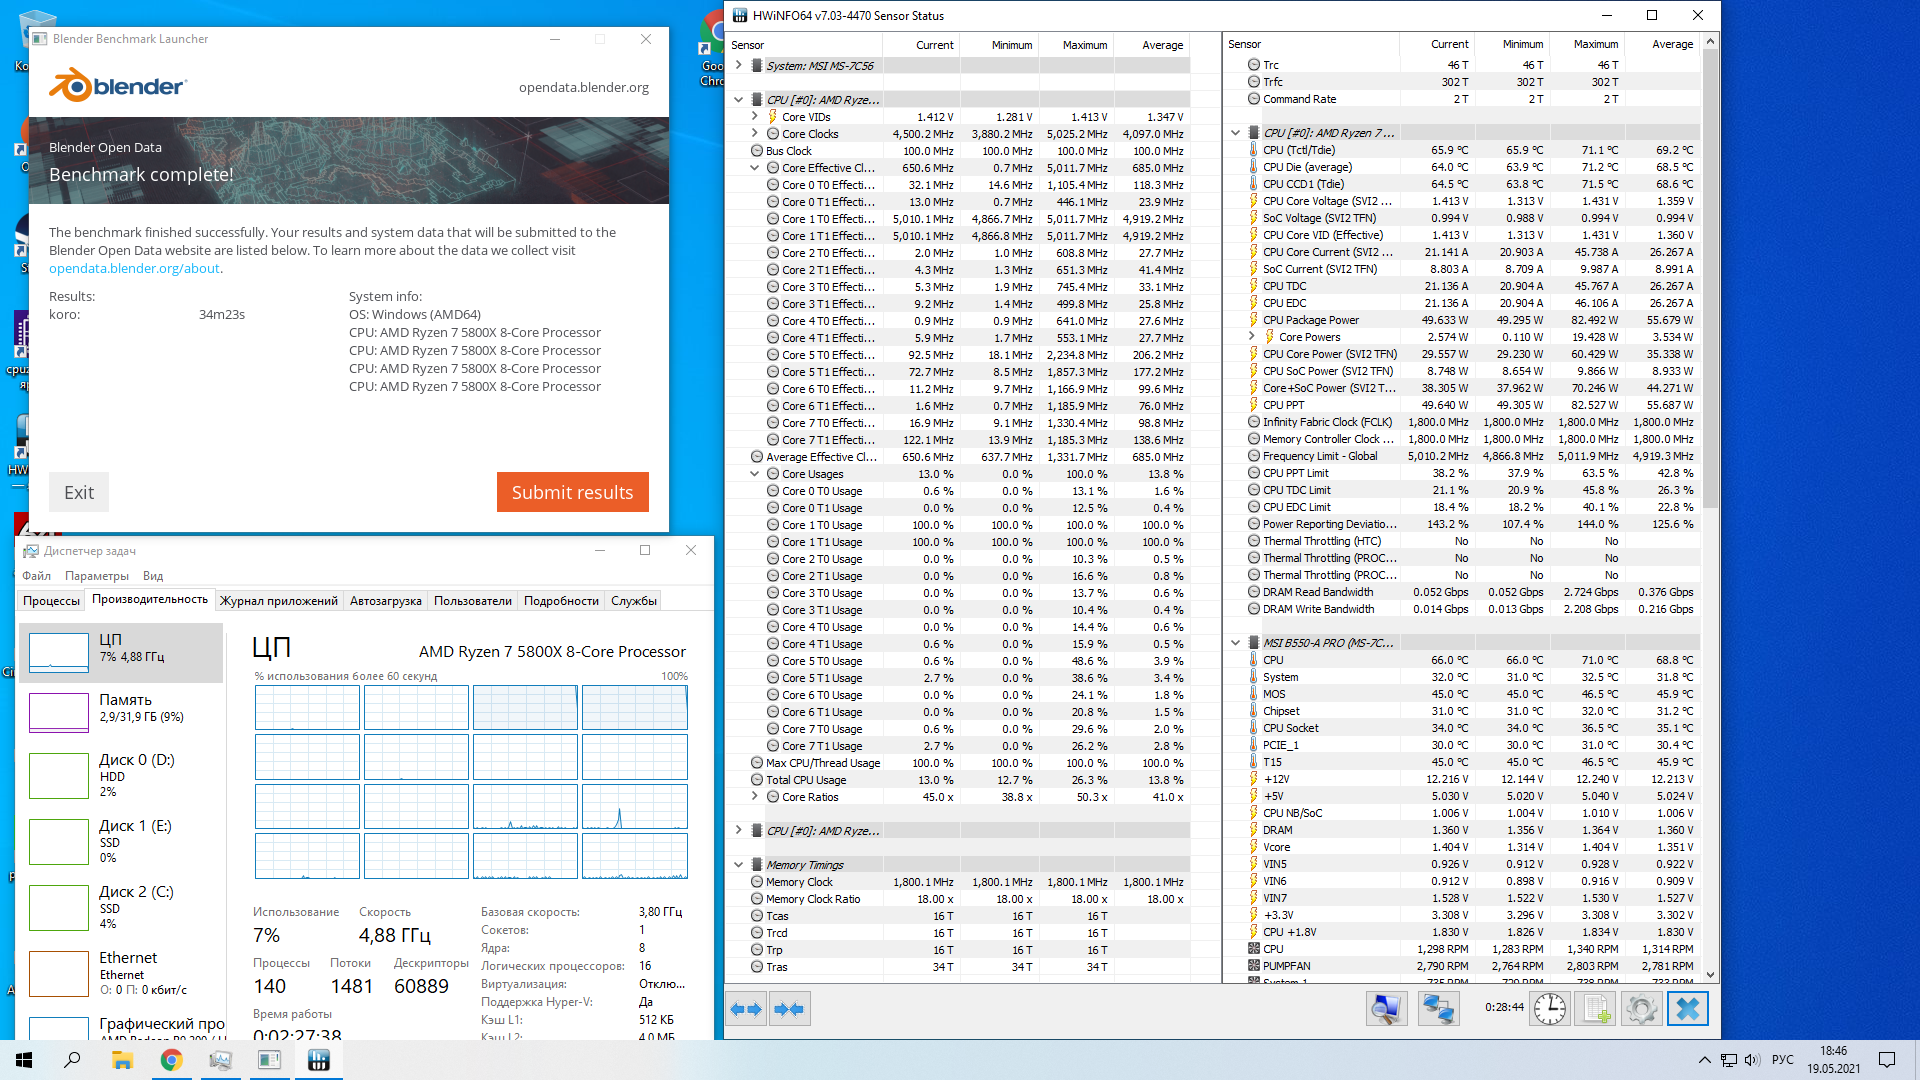Open HWiNFO sensor settings gear icon
Image resolution: width=1920 pixels, height=1080 pixels.
(1641, 1009)
